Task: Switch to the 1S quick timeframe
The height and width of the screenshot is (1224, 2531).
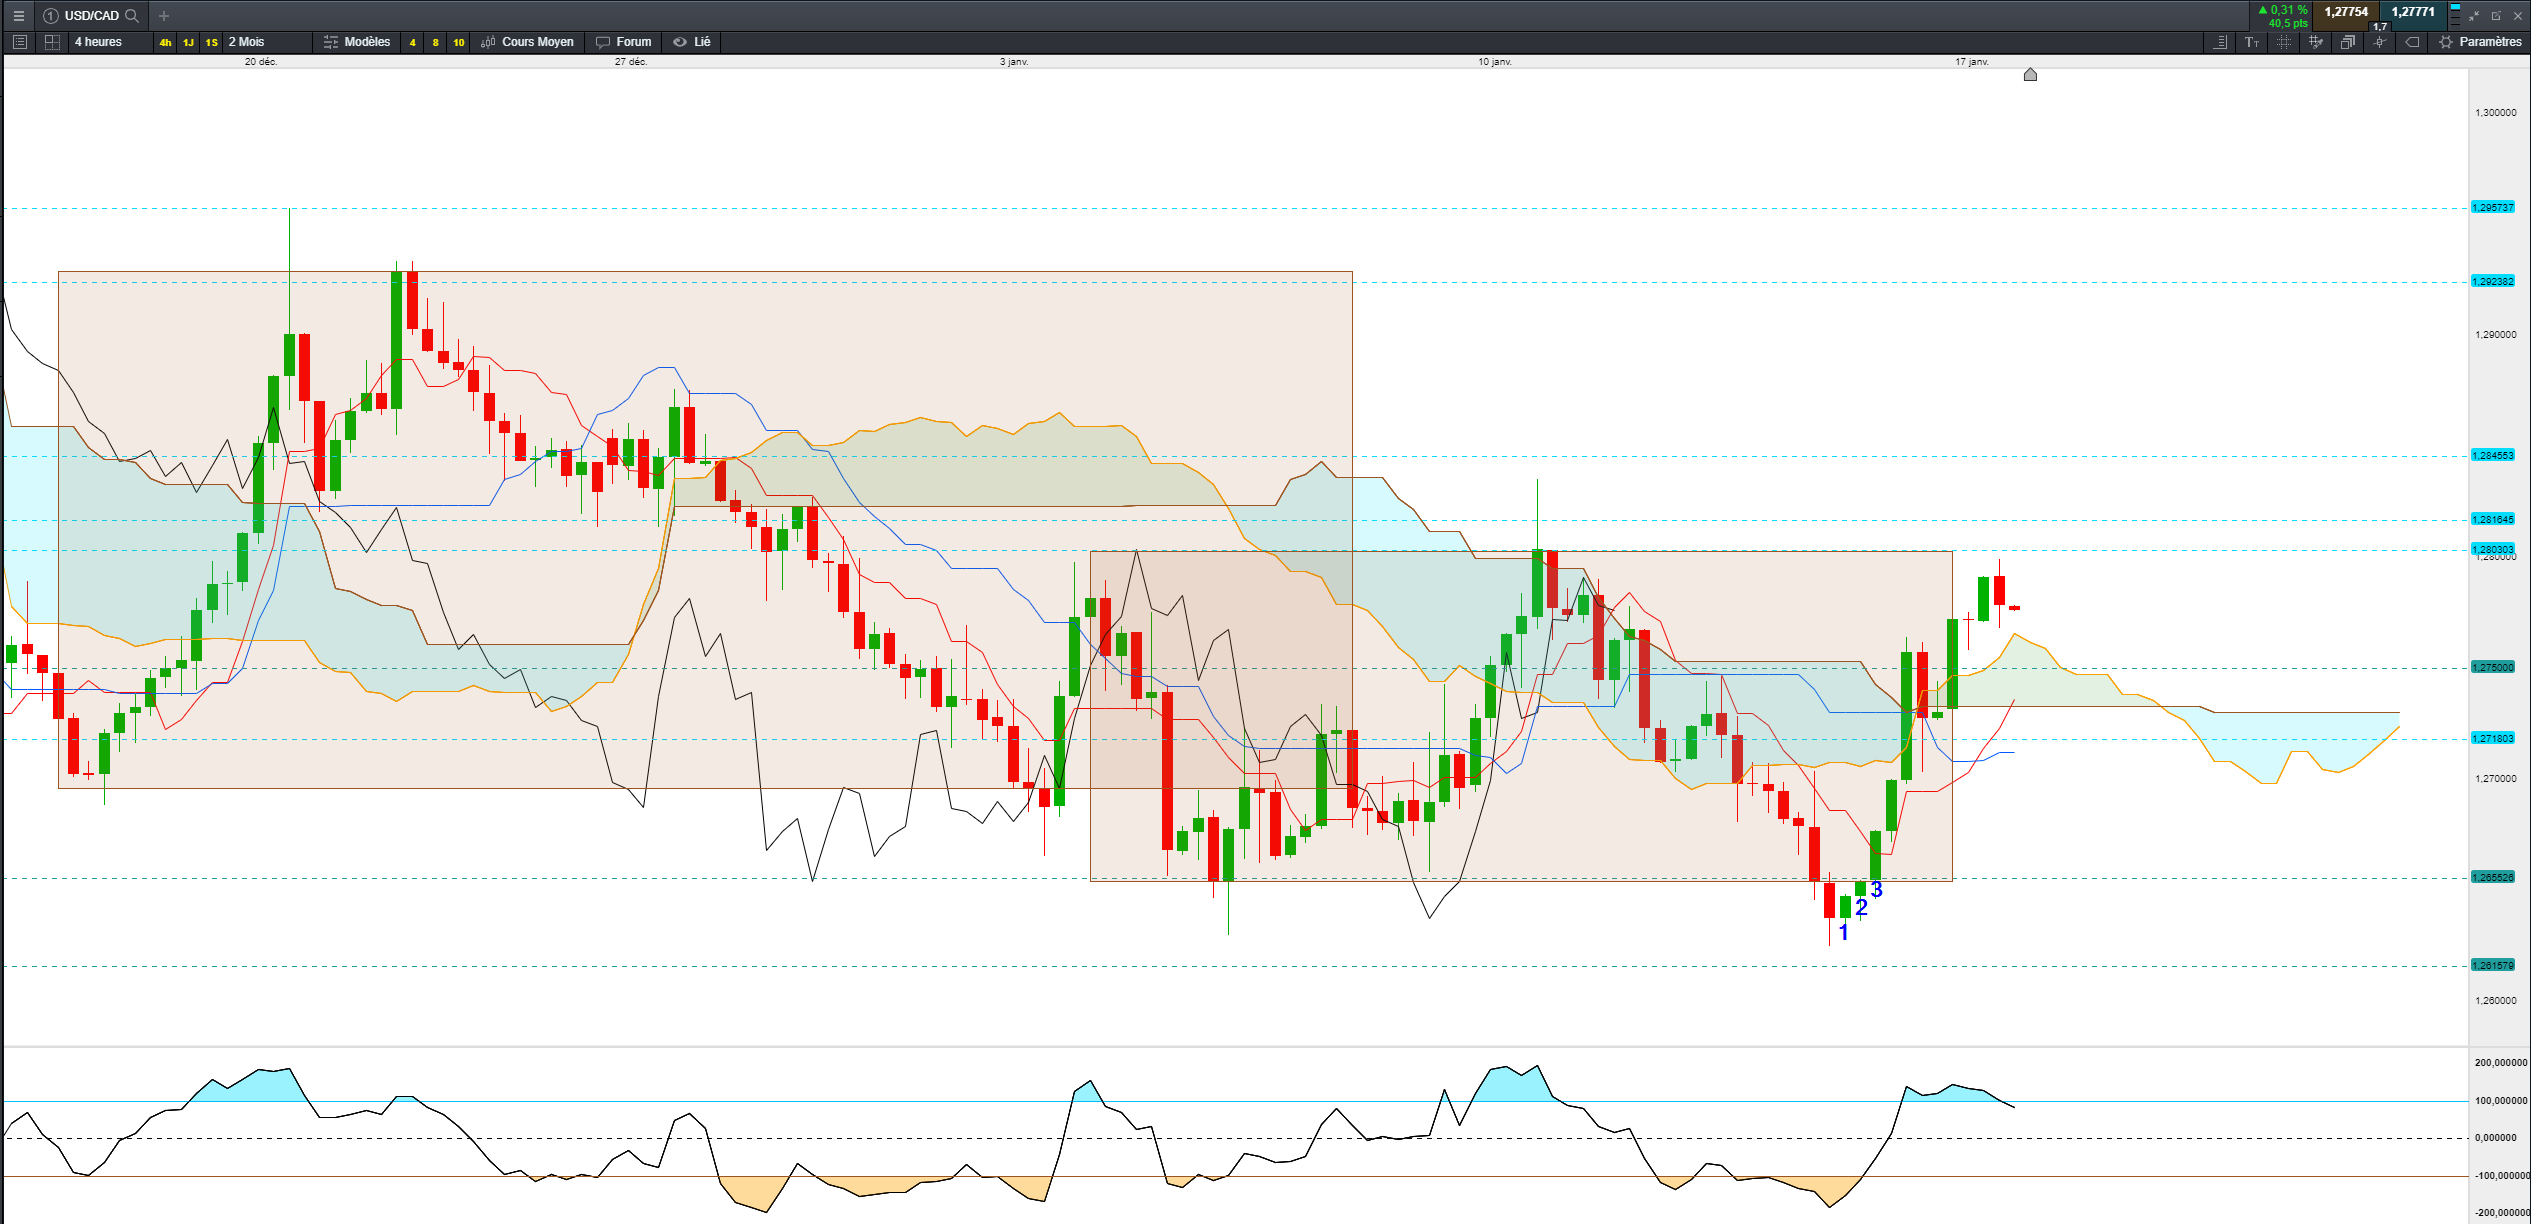Action: [x=211, y=42]
